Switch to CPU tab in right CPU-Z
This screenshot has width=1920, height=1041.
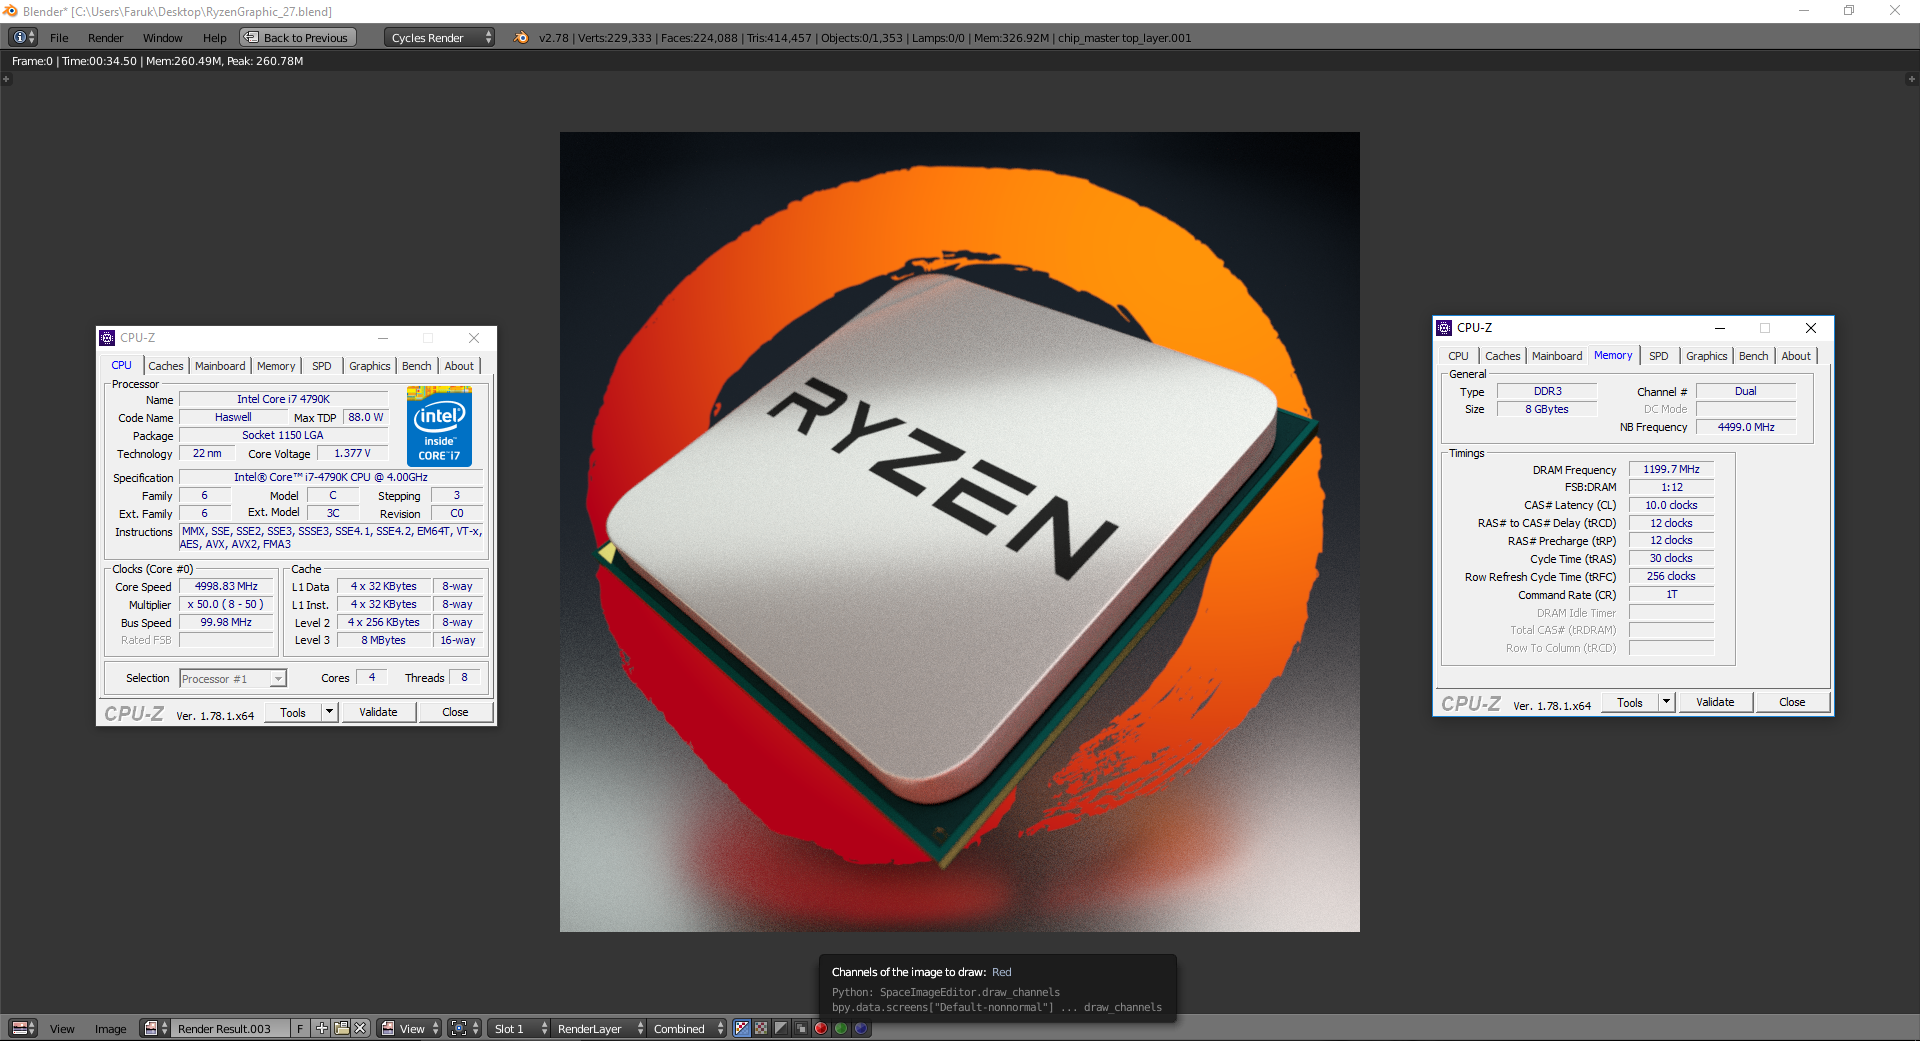[1458, 356]
